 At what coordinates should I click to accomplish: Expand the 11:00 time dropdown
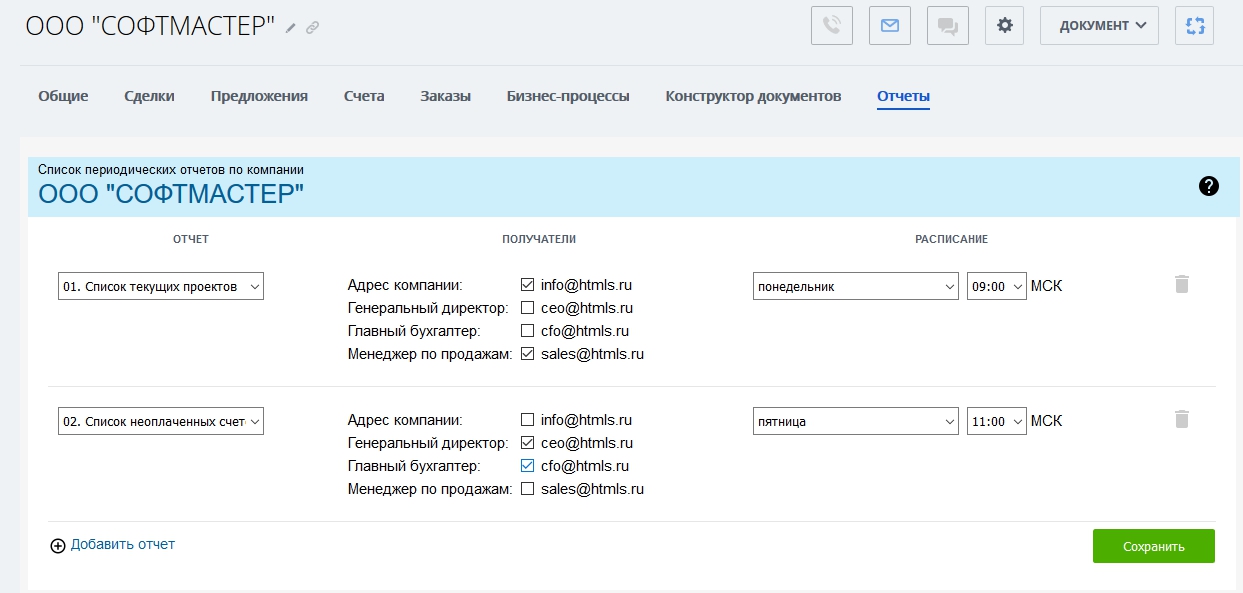coord(996,421)
